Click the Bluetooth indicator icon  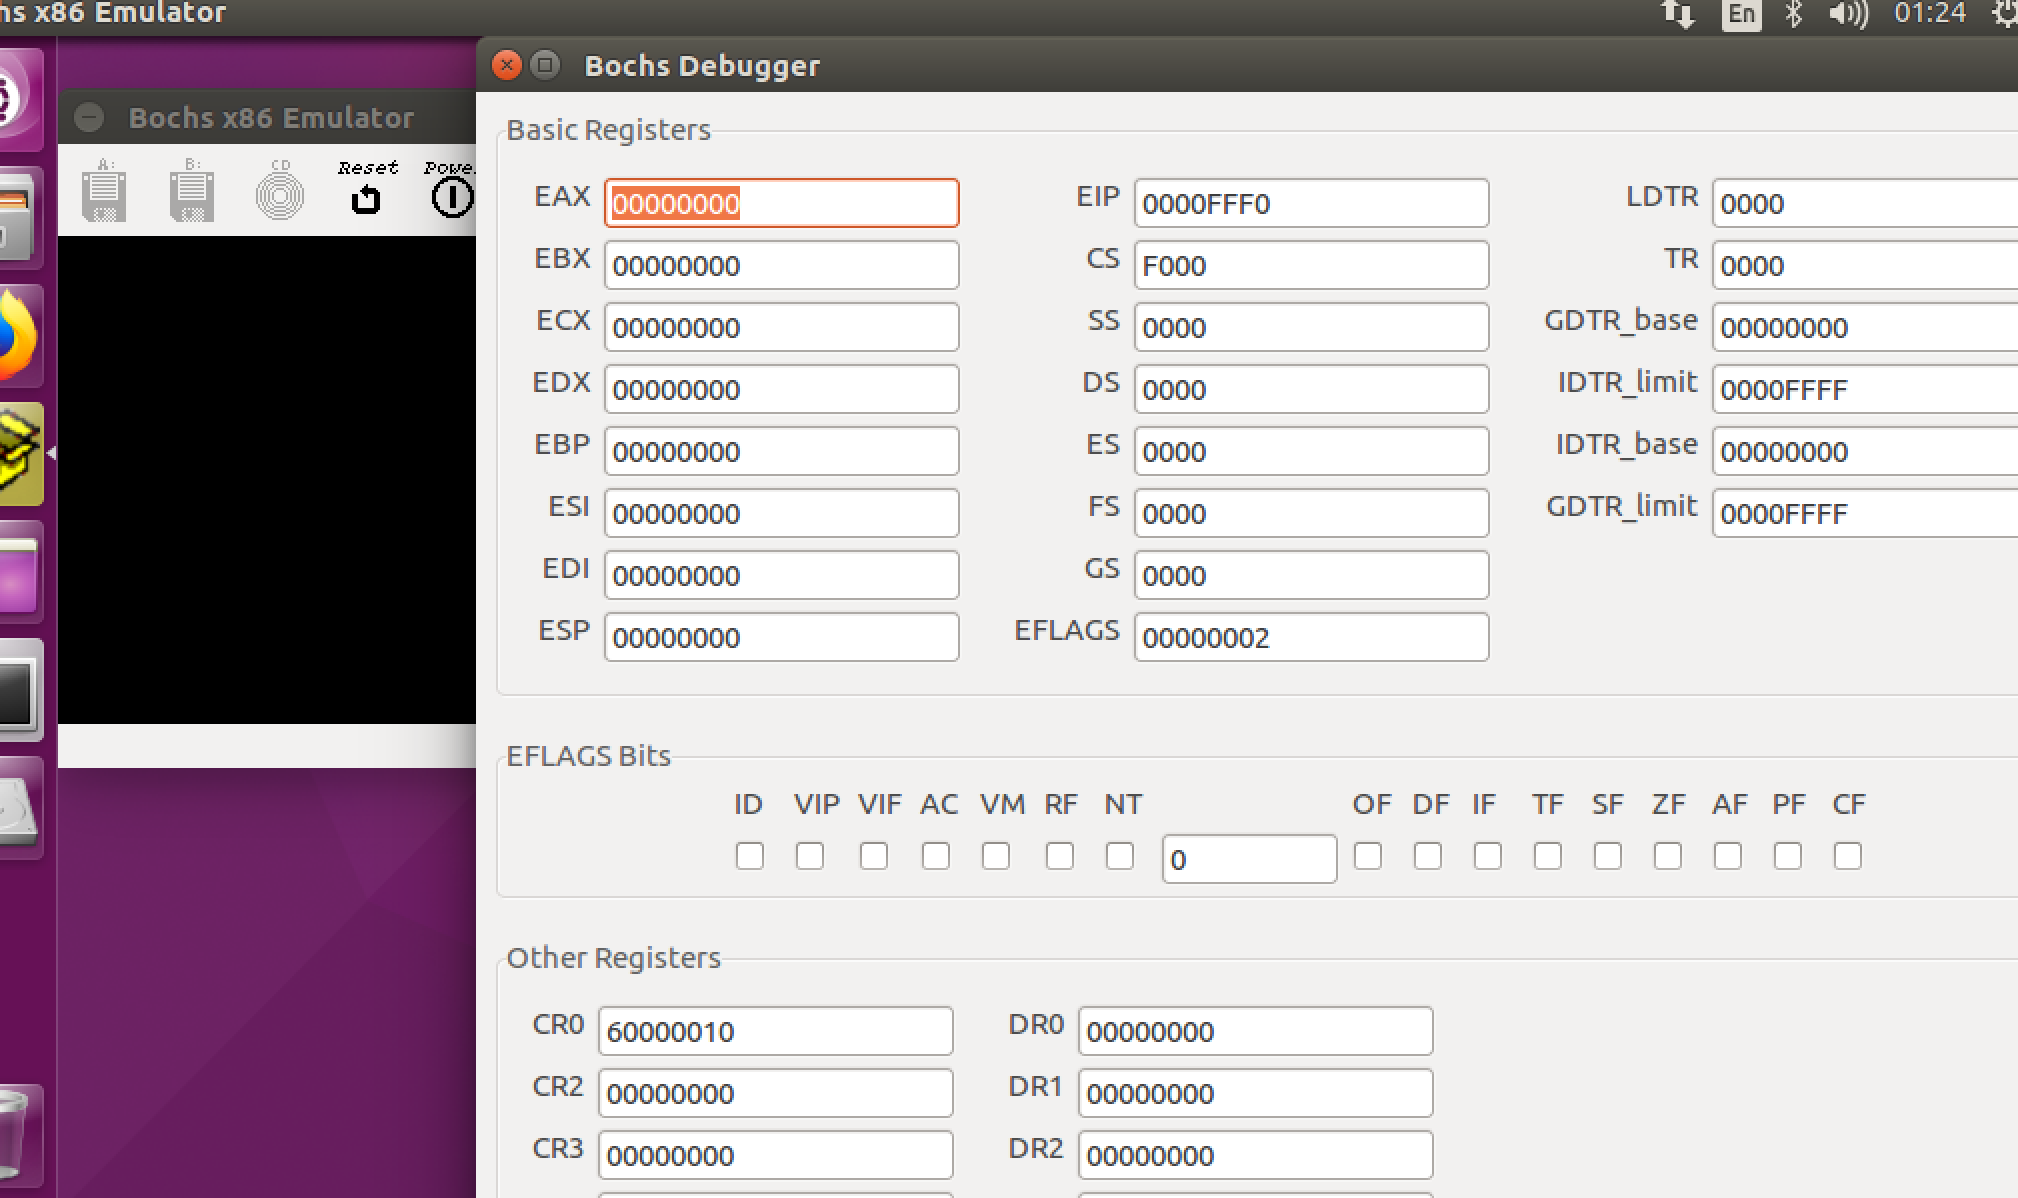tap(1794, 14)
